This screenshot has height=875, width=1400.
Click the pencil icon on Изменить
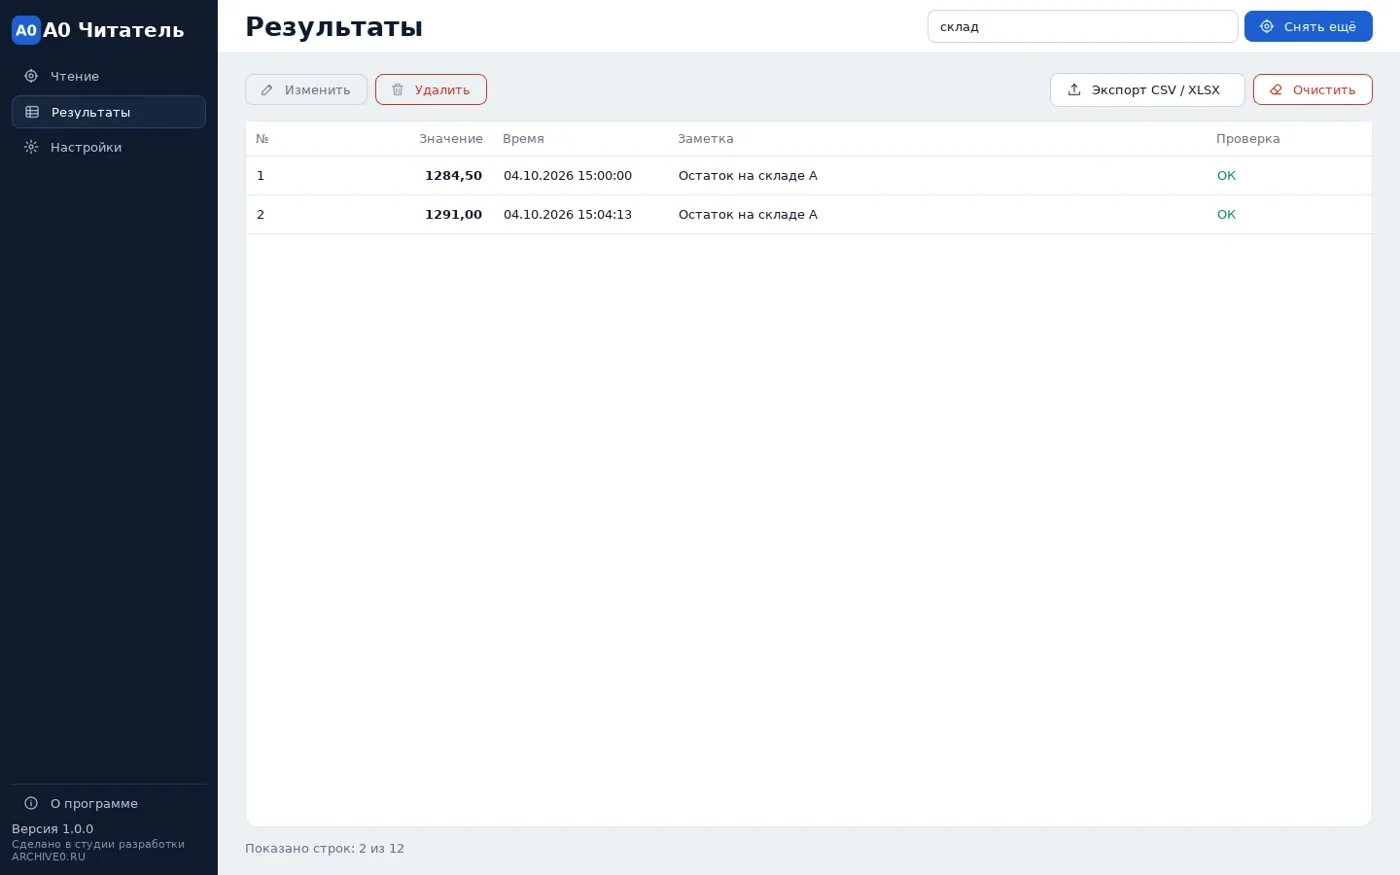tap(267, 90)
